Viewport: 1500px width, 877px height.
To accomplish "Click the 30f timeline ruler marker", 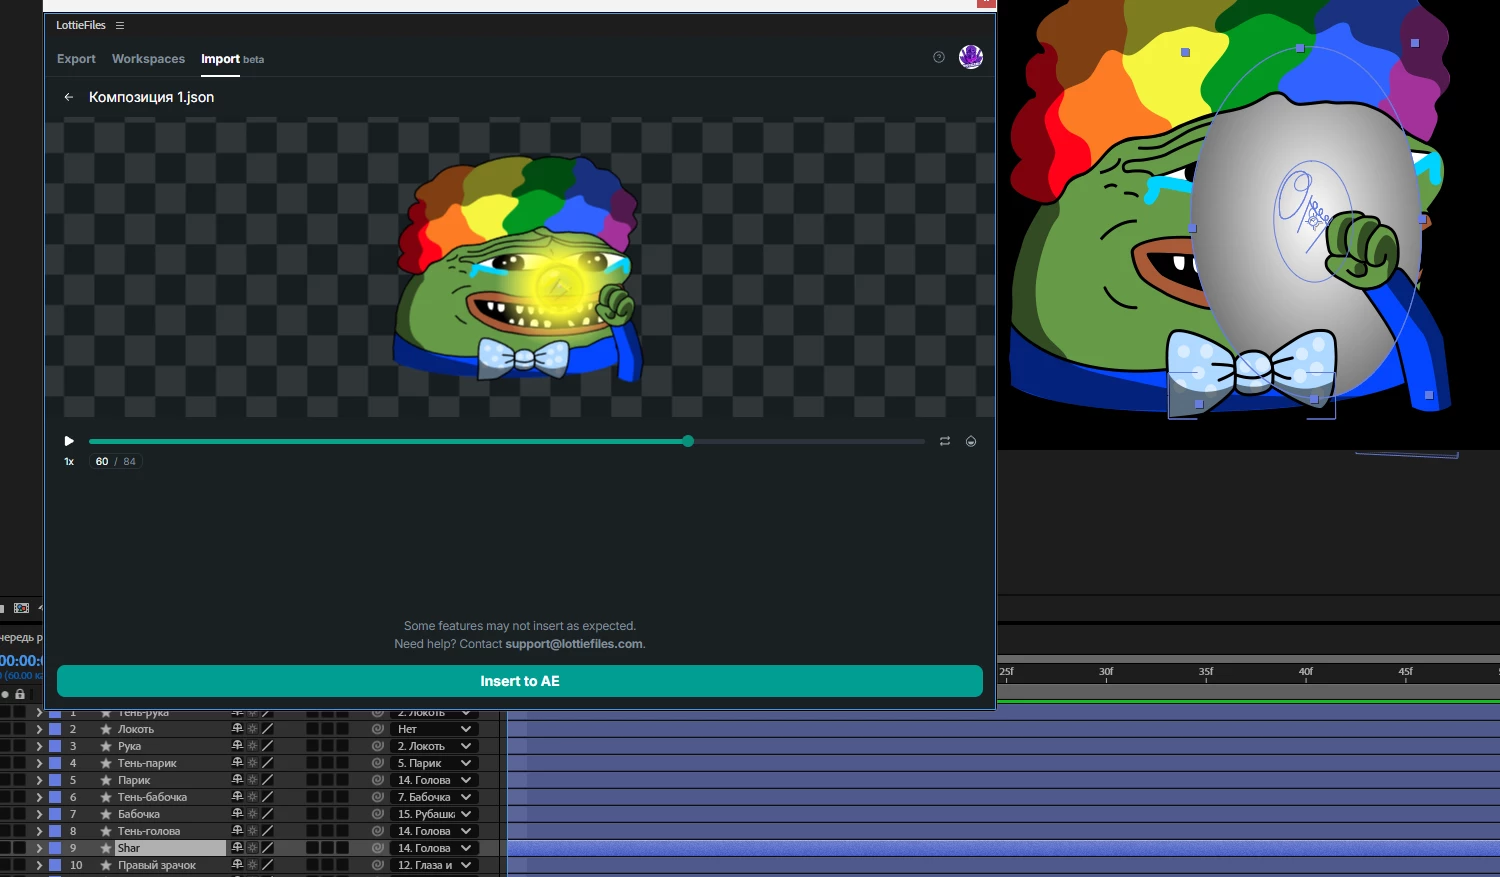I will click(x=1106, y=672).
